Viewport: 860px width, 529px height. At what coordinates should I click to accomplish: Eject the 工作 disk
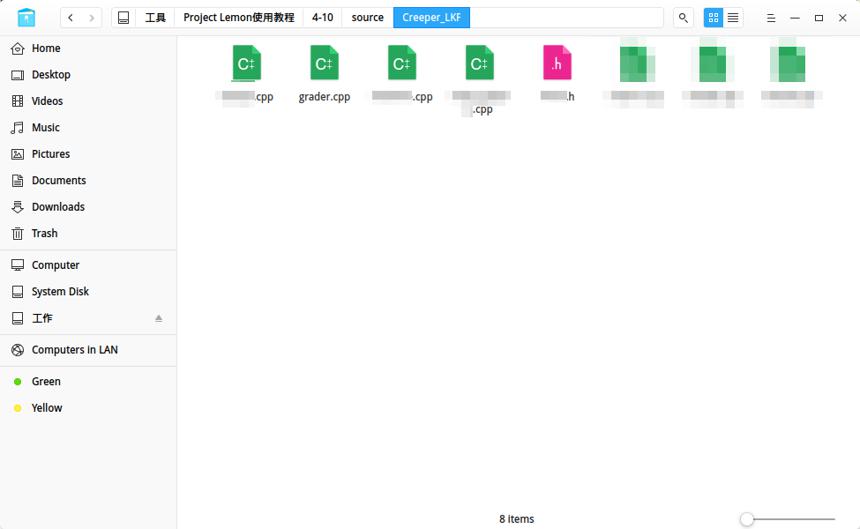pos(159,318)
